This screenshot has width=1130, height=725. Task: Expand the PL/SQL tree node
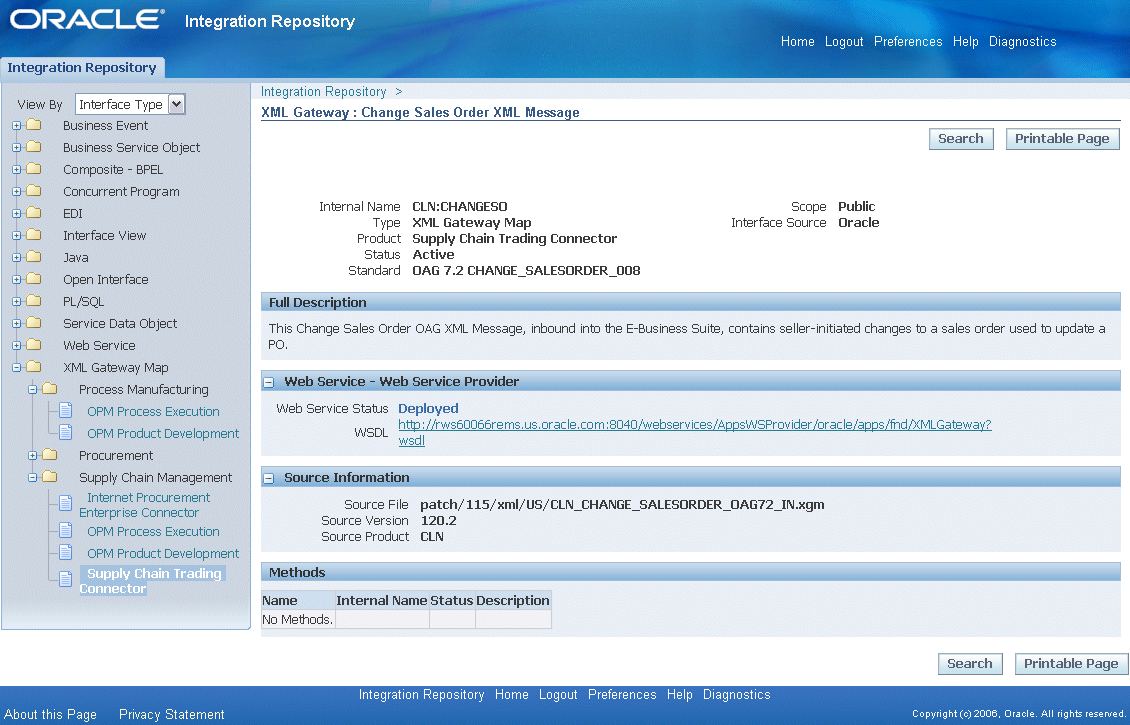(17, 301)
